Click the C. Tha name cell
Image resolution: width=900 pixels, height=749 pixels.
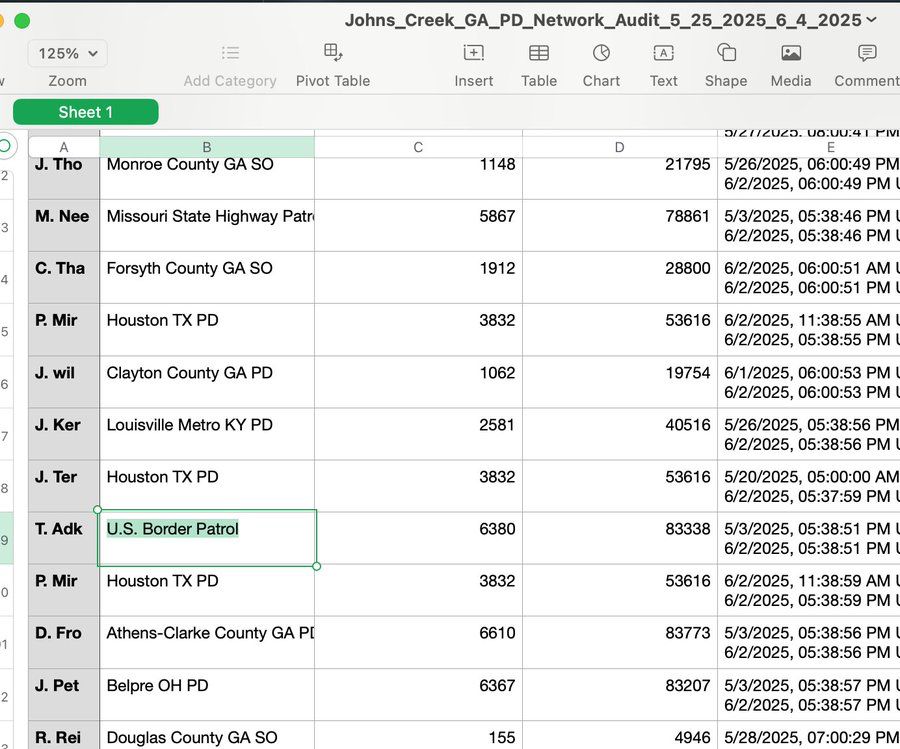pyautogui.click(x=64, y=277)
